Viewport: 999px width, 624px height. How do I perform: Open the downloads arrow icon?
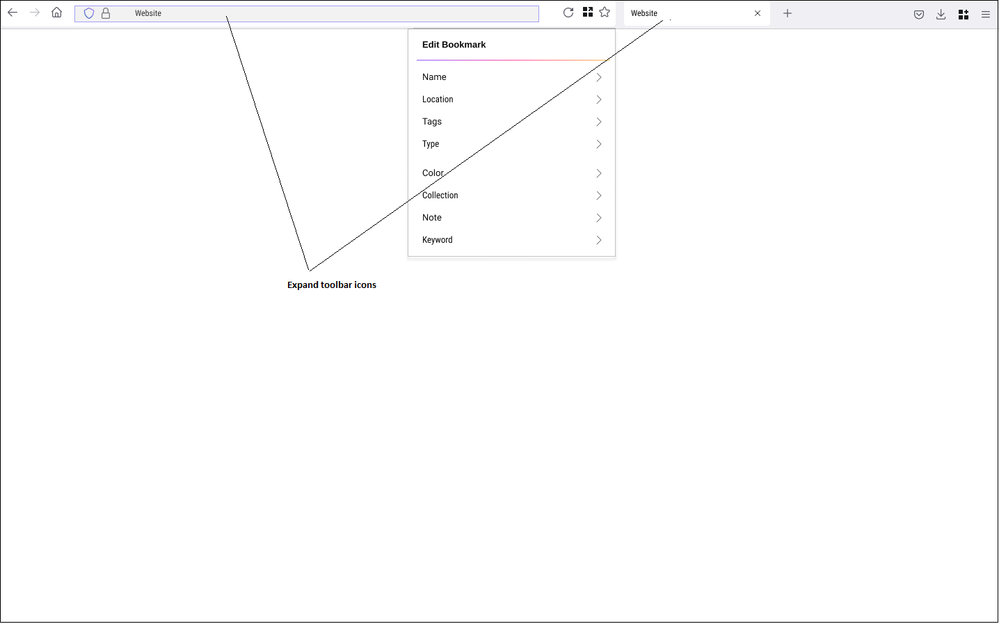coord(941,14)
